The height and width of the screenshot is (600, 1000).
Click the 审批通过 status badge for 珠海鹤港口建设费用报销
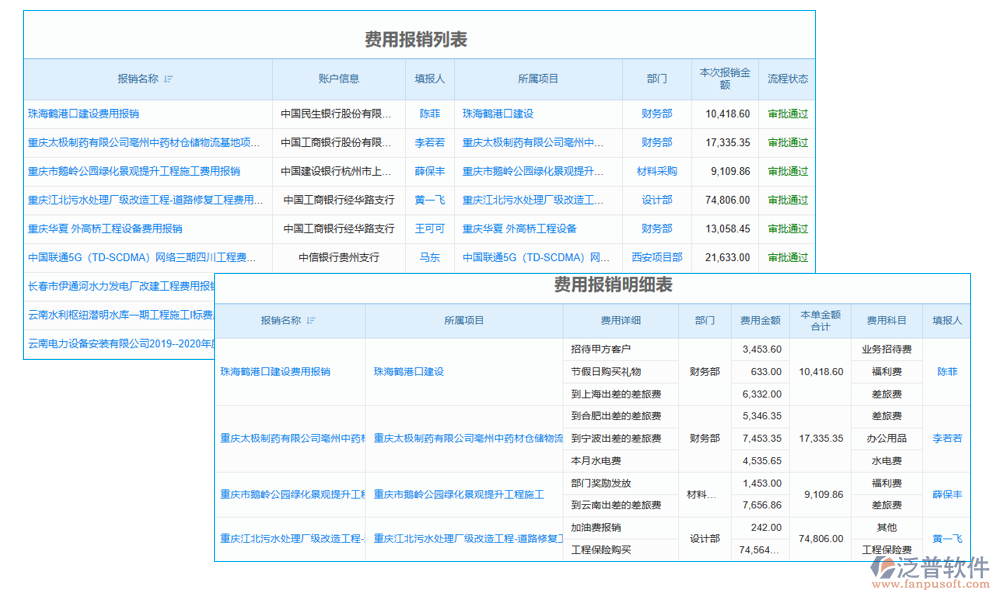coord(787,114)
